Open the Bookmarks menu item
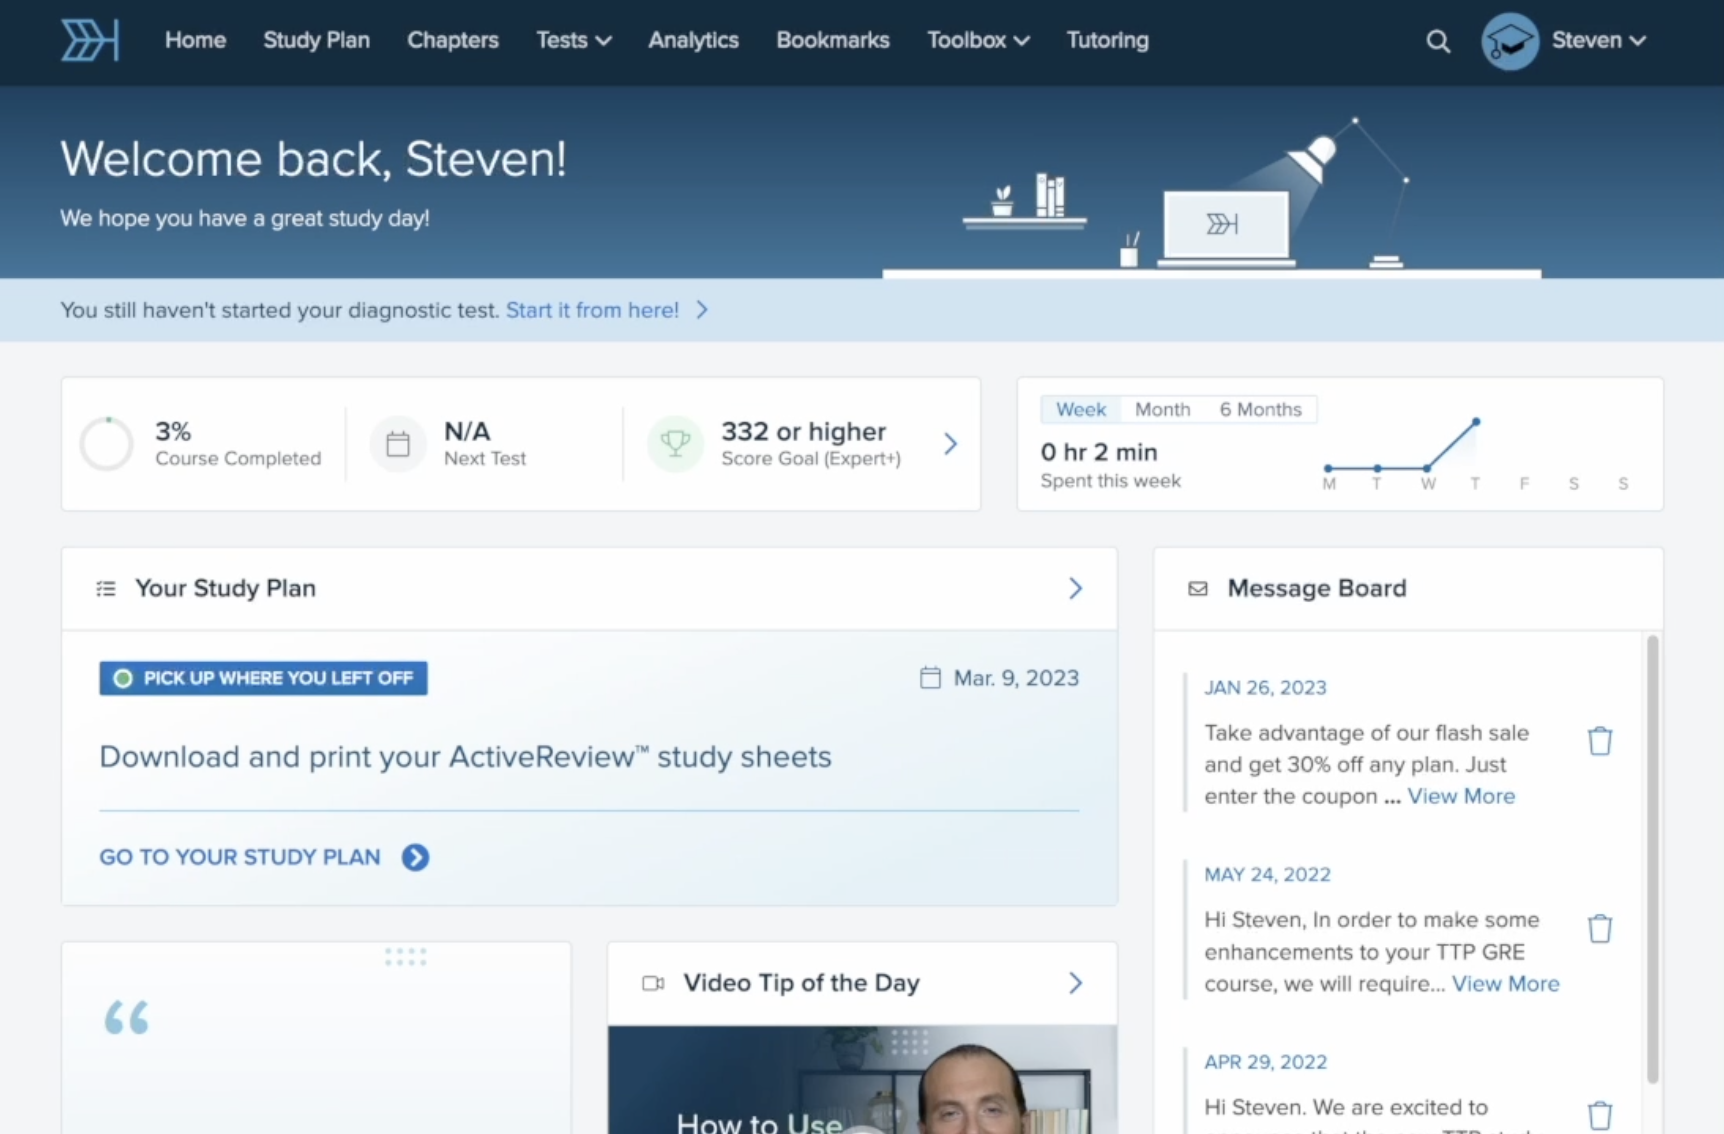1724x1134 pixels. coord(832,41)
